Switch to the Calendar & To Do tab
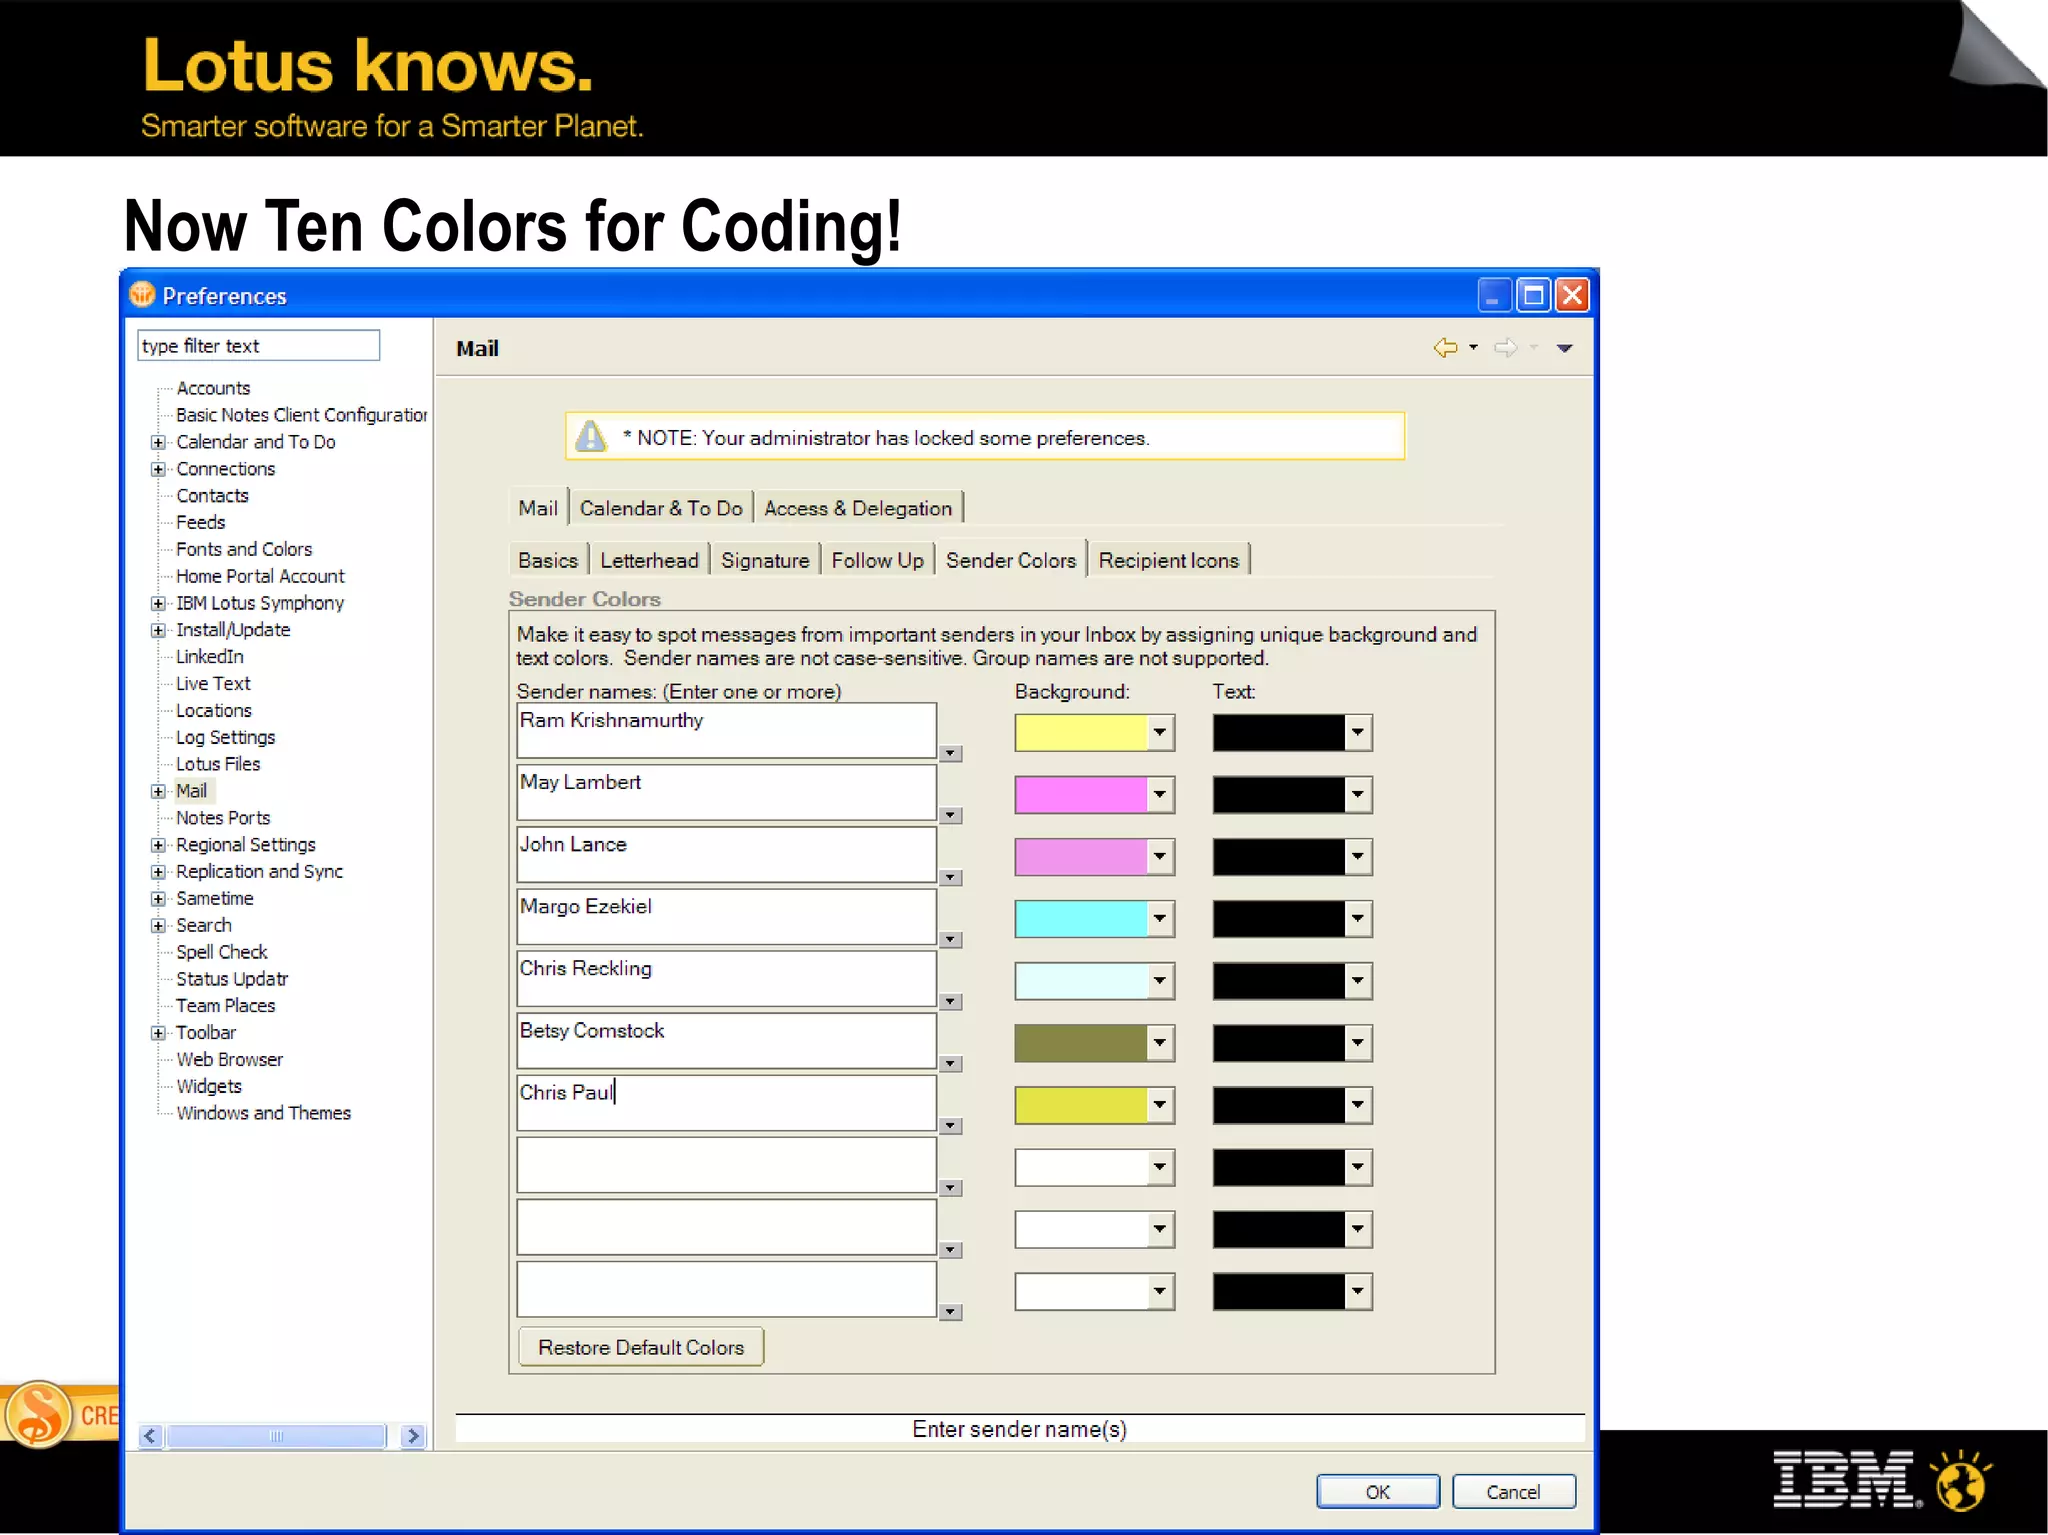The image size is (2048, 1535). (661, 508)
